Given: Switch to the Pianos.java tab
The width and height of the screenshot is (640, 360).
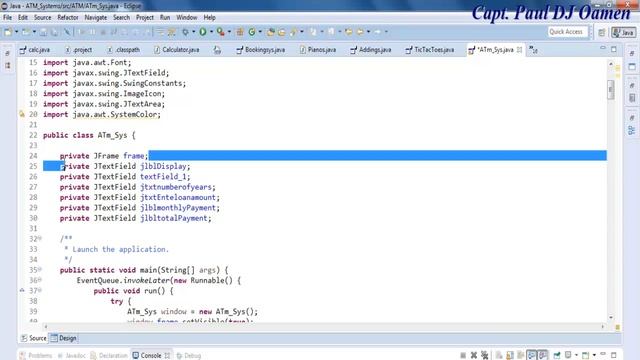Looking at the screenshot, I should [318, 50].
